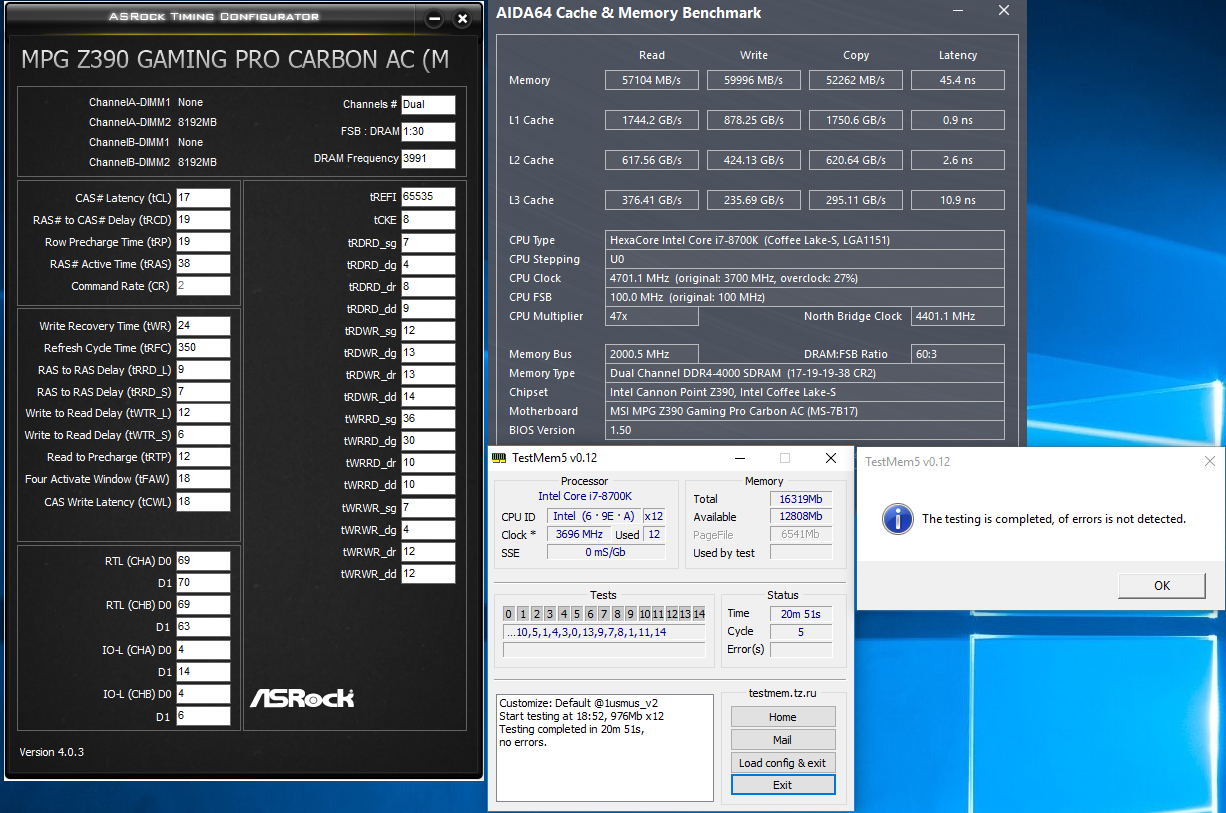Click the CAS Write Latency (tCWL) field
This screenshot has height=813, width=1226.
203,502
